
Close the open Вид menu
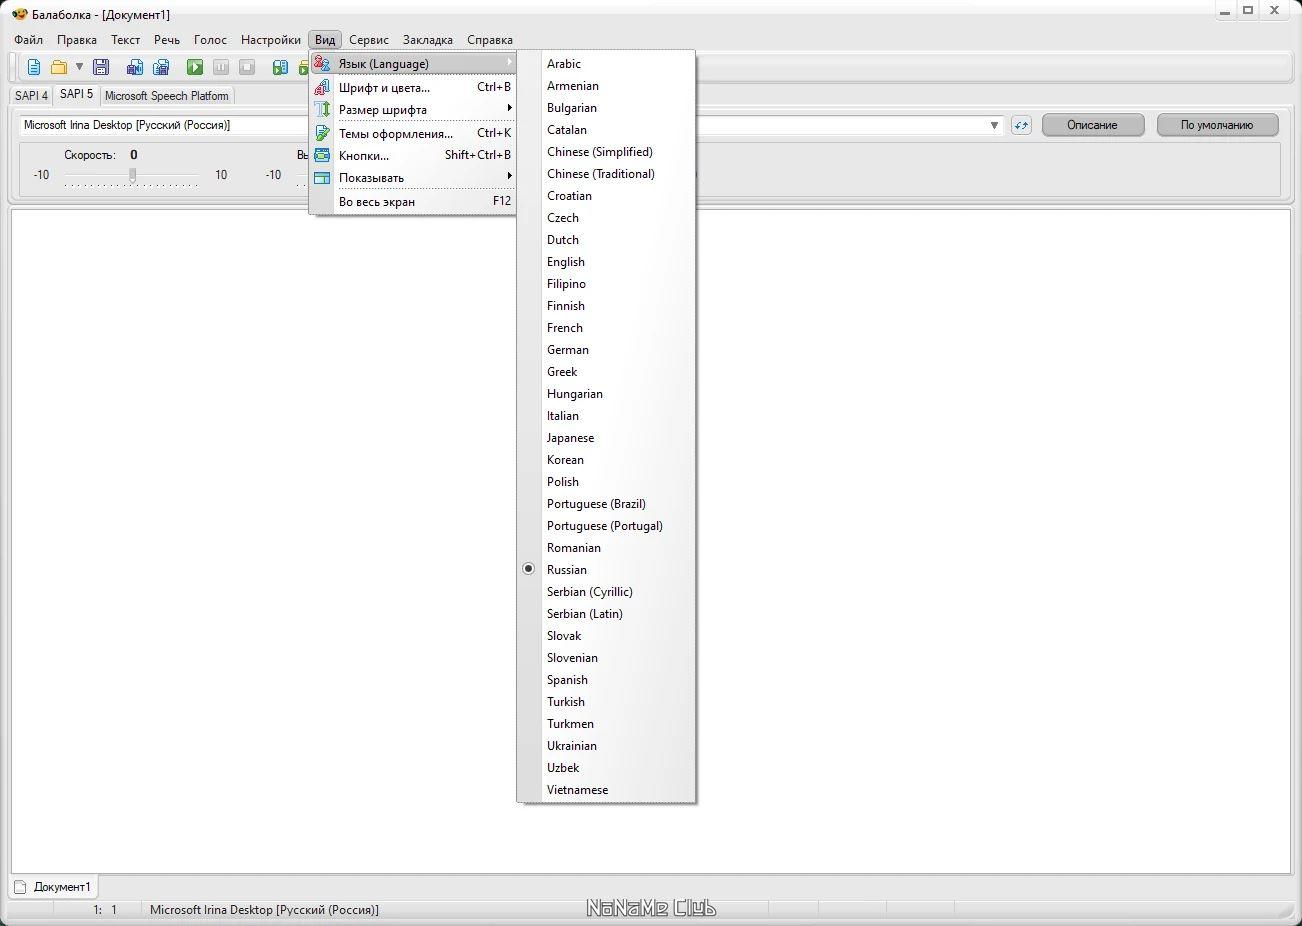[x=325, y=40]
